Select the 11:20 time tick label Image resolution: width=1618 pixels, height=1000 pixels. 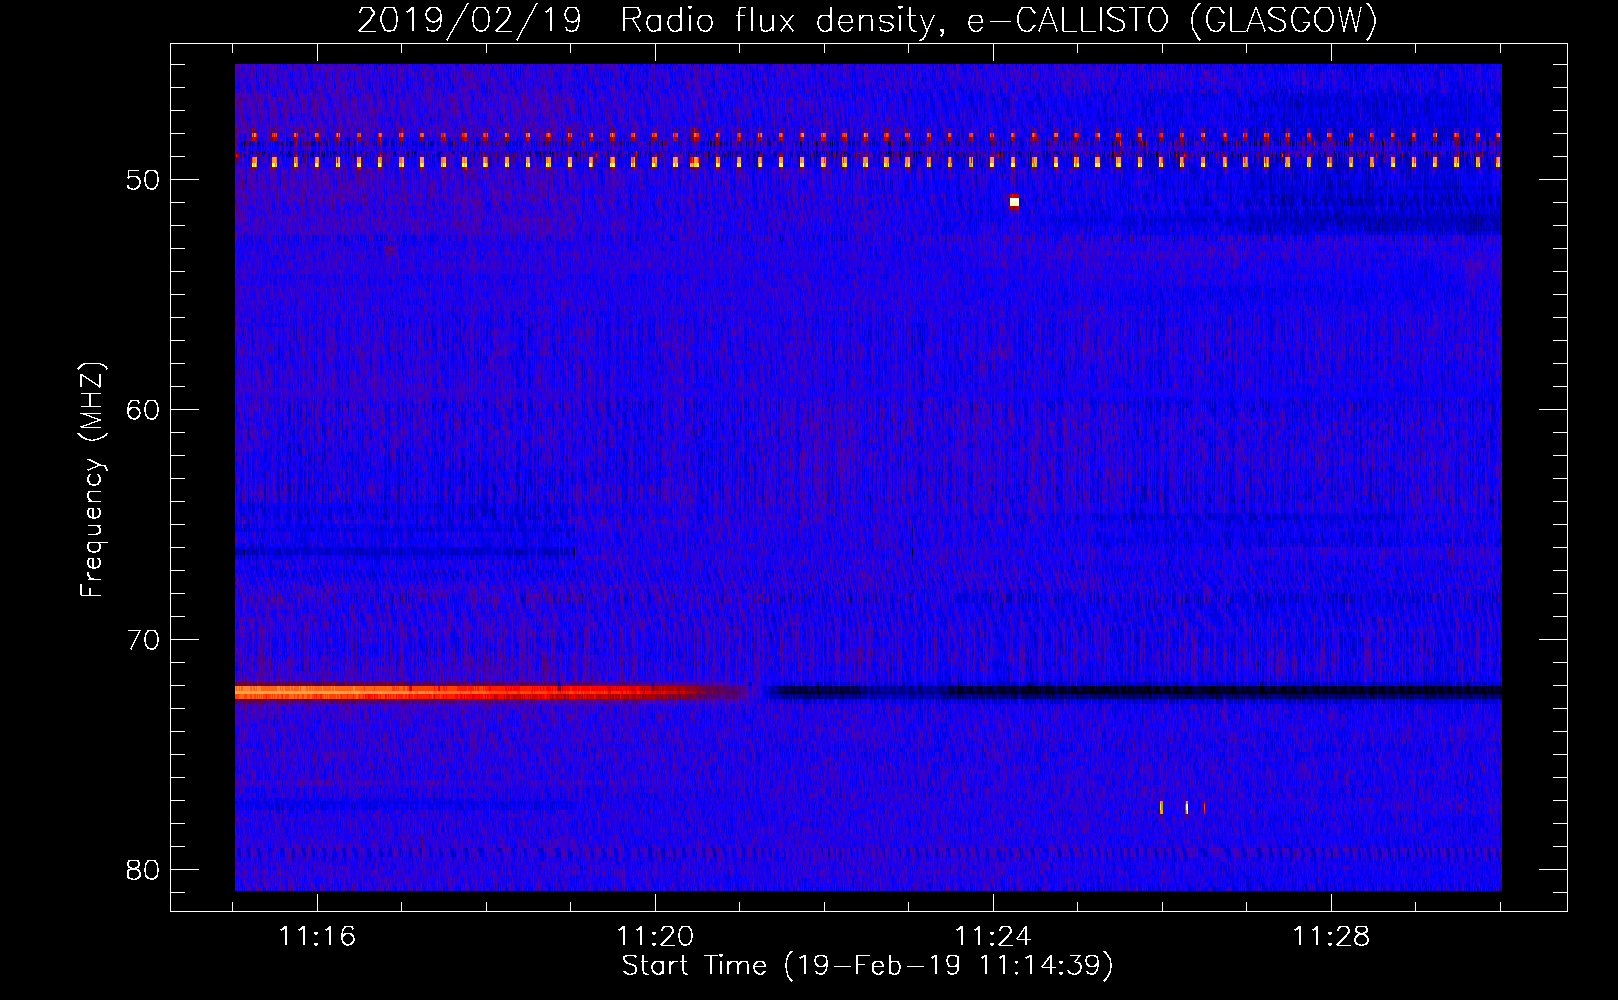point(655,937)
